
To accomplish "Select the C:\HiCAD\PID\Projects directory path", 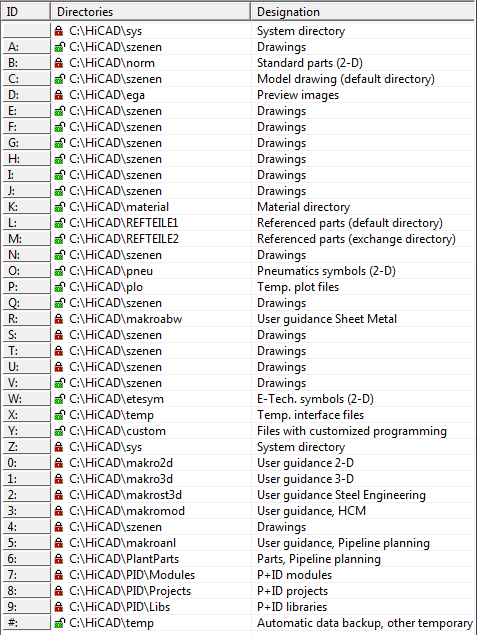I will coord(130,591).
